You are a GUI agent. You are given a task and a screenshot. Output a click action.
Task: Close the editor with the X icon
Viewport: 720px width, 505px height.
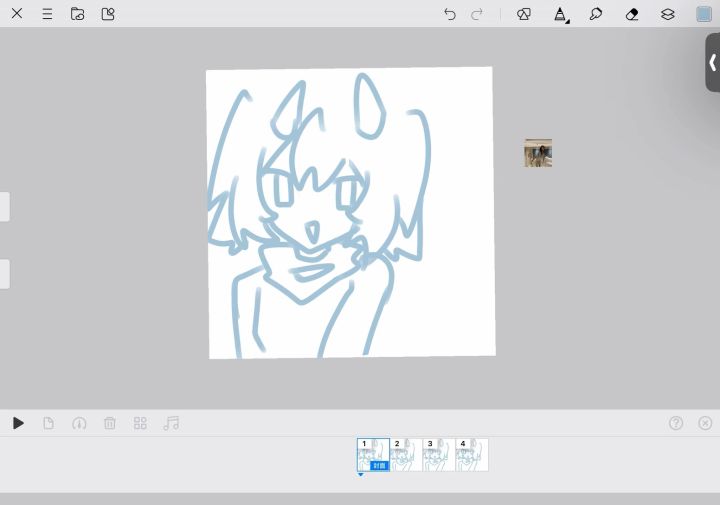pos(17,13)
